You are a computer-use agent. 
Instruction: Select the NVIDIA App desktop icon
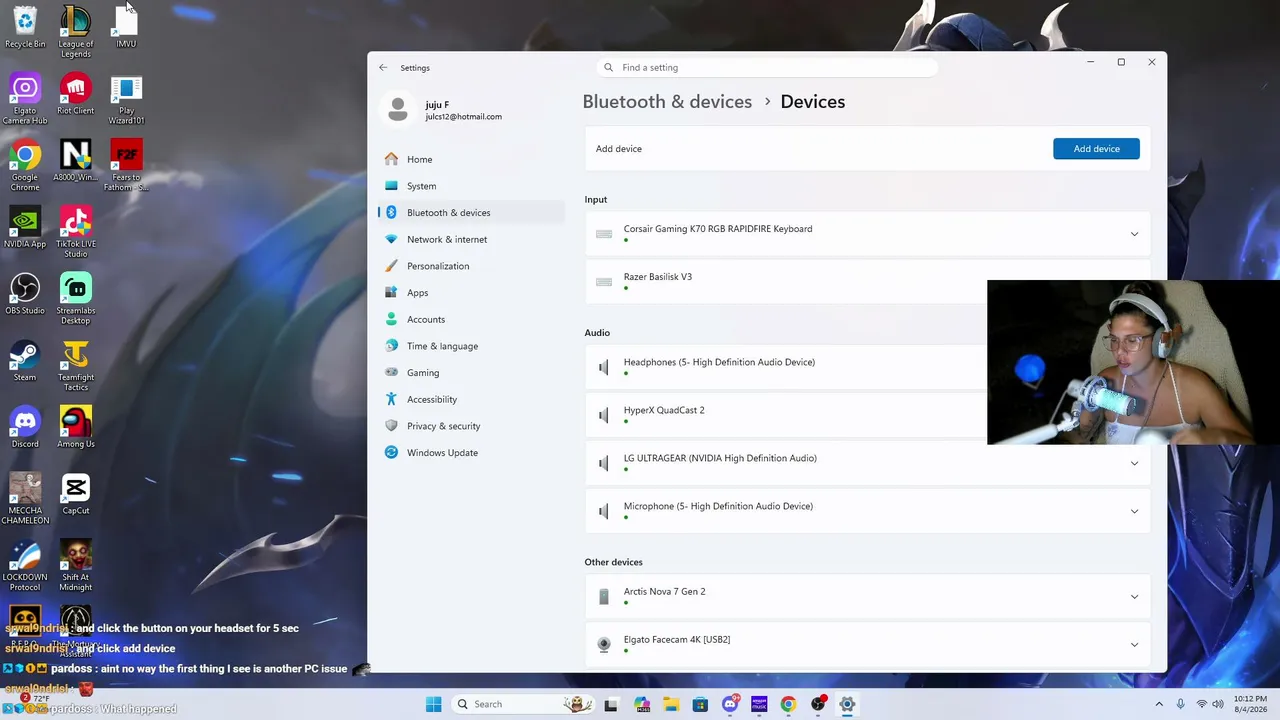tap(25, 228)
